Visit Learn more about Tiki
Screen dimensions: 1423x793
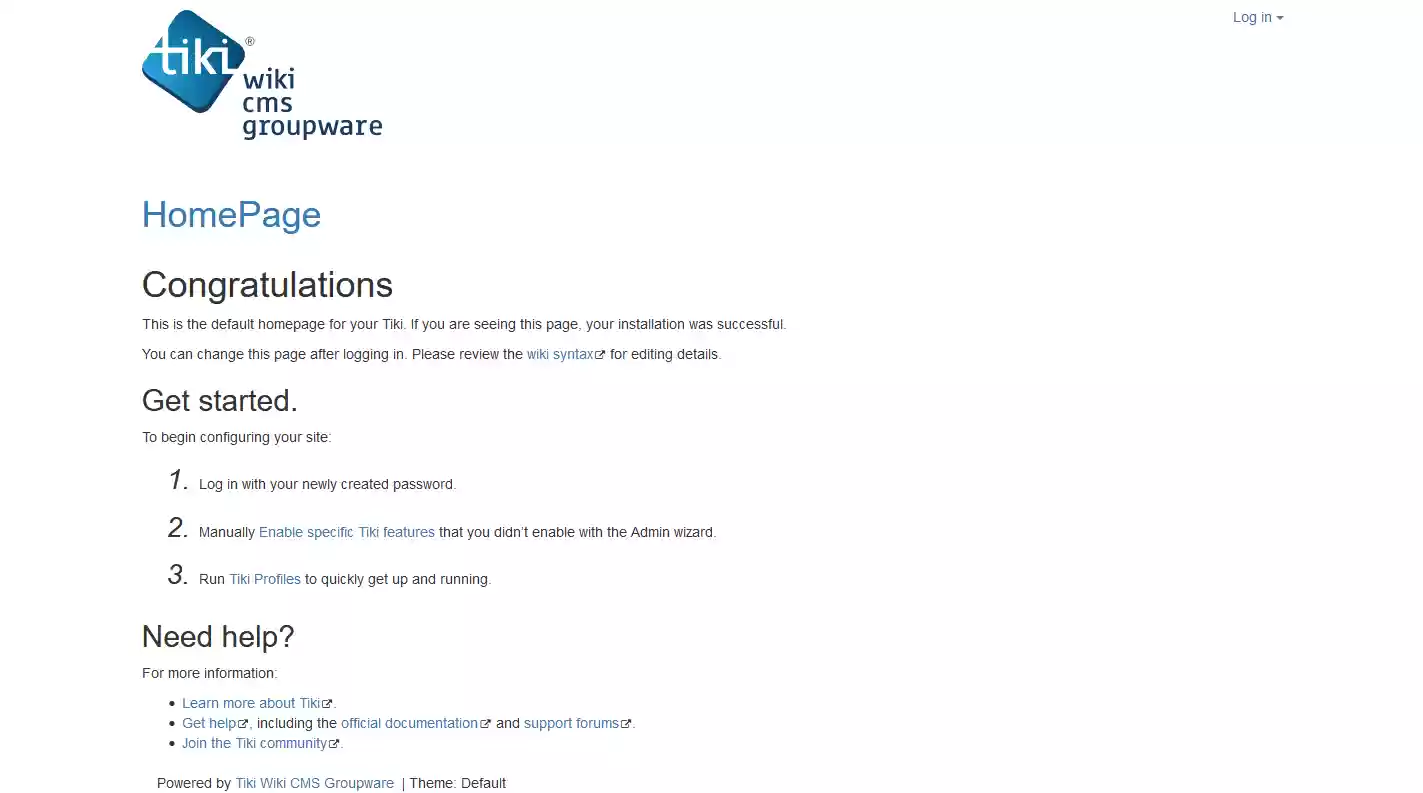(250, 702)
